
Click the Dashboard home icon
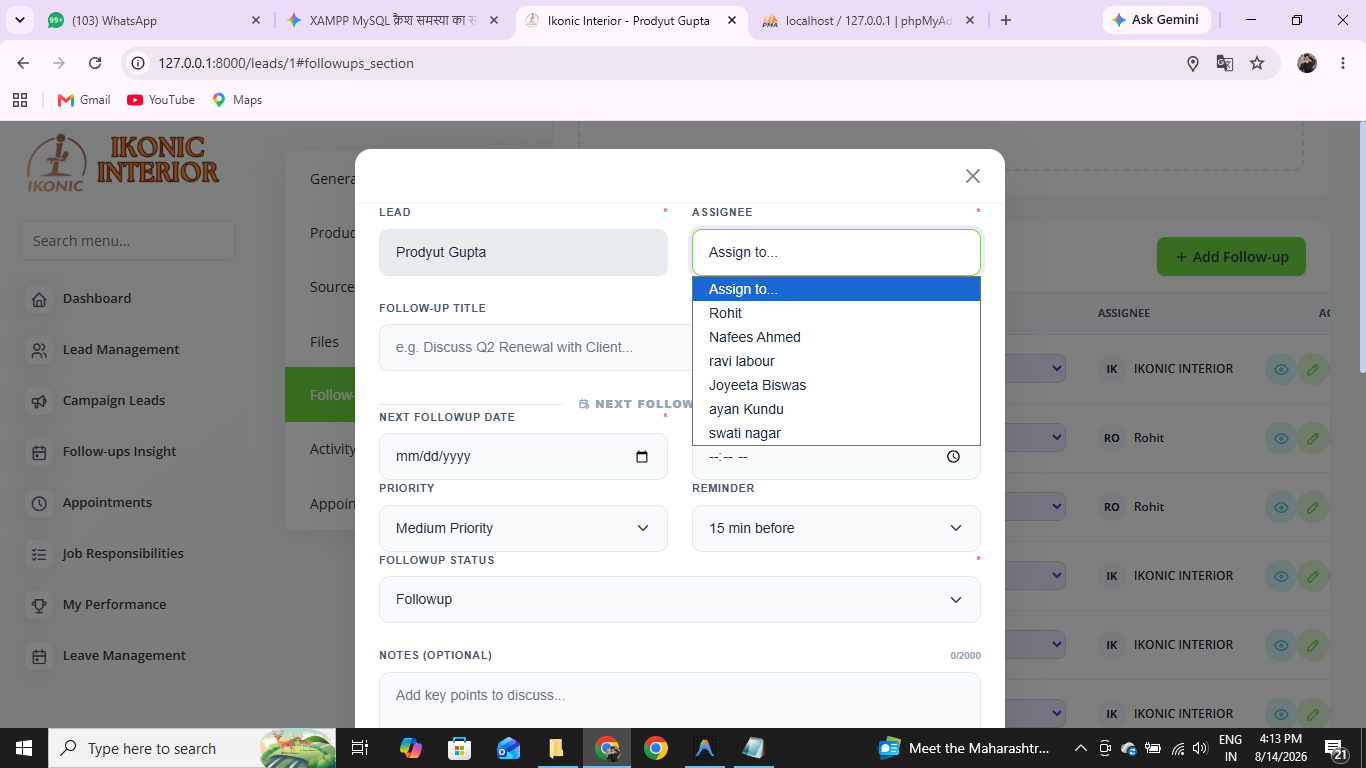pos(39,299)
